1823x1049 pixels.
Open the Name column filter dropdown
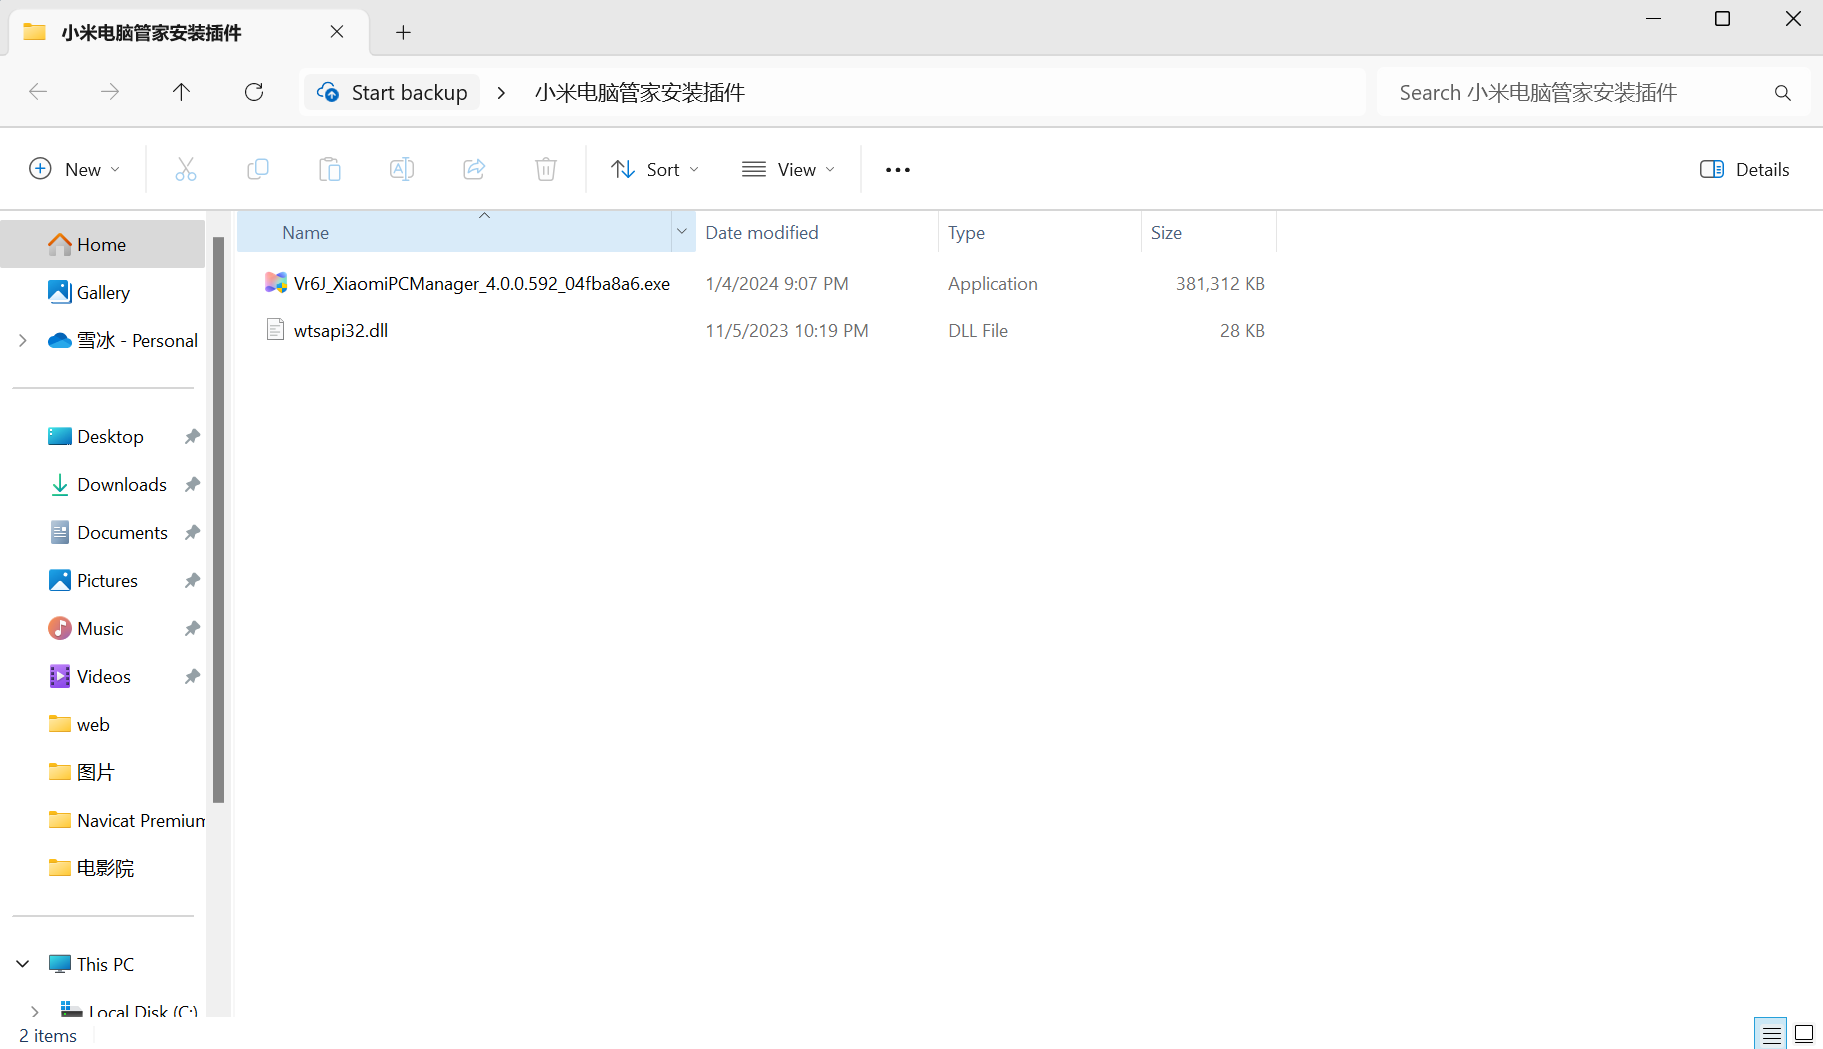(682, 232)
